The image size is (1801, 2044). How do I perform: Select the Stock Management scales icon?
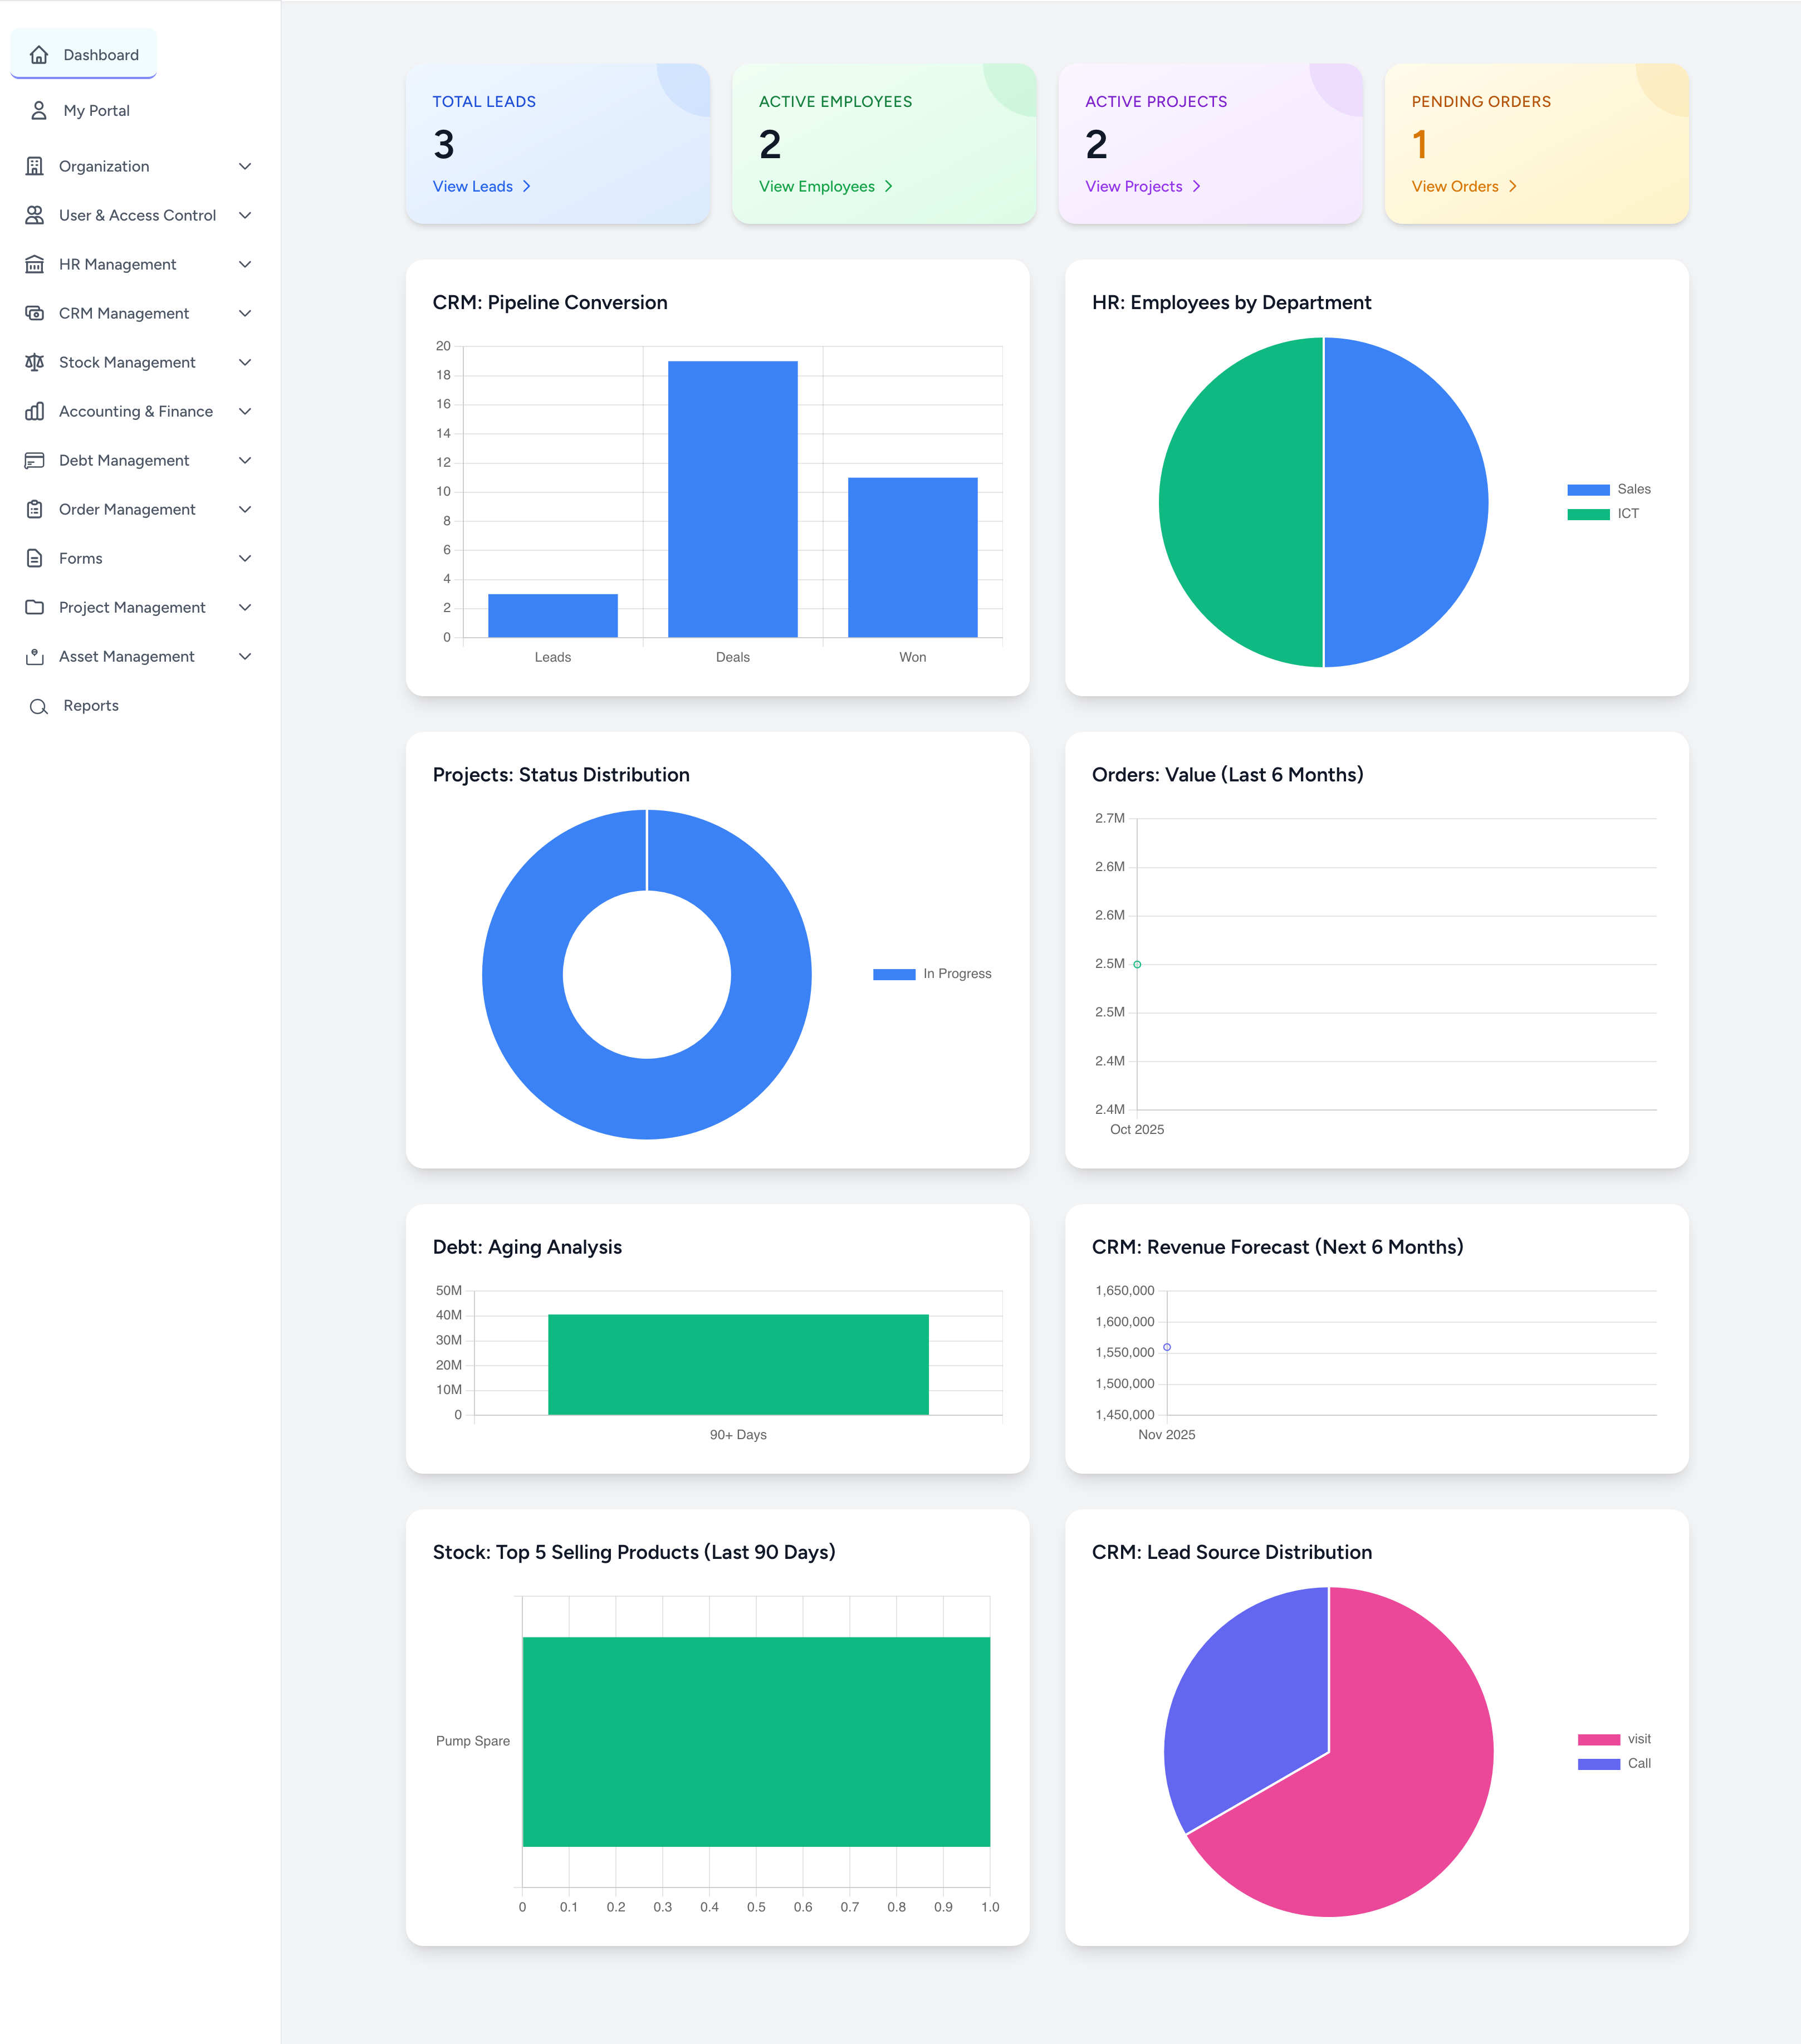click(33, 362)
